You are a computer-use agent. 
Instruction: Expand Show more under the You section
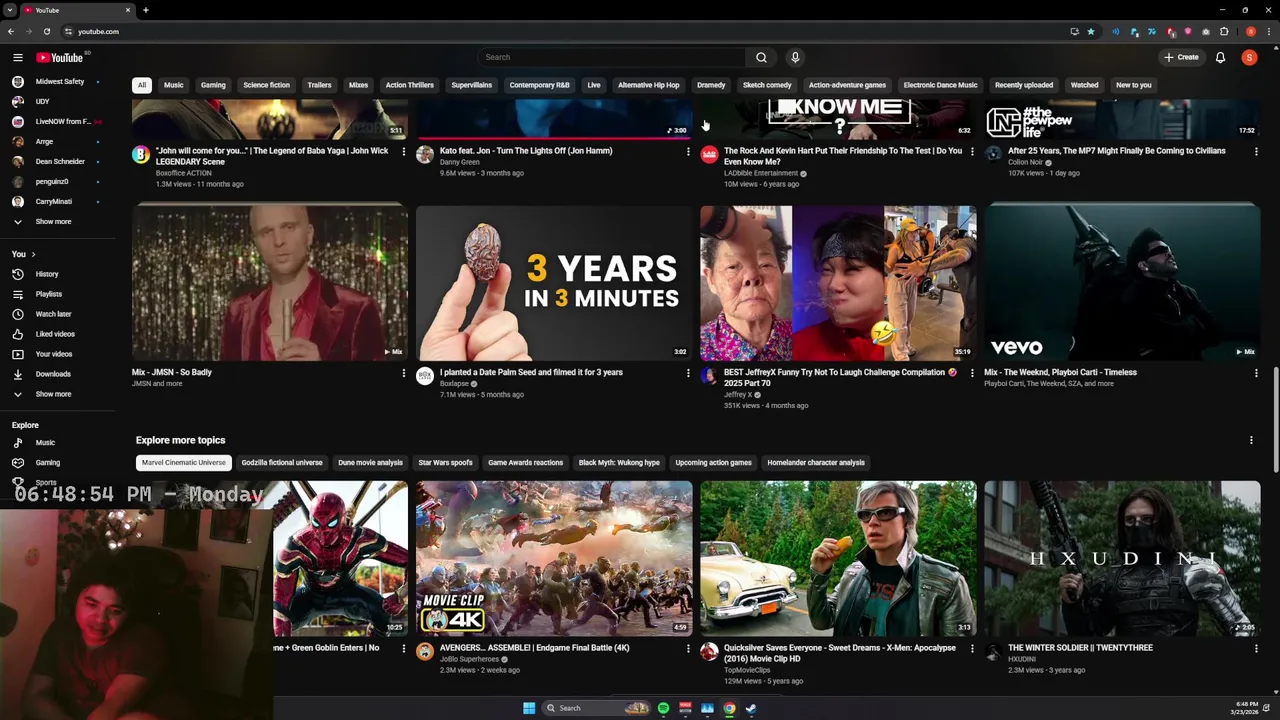coord(53,394)
